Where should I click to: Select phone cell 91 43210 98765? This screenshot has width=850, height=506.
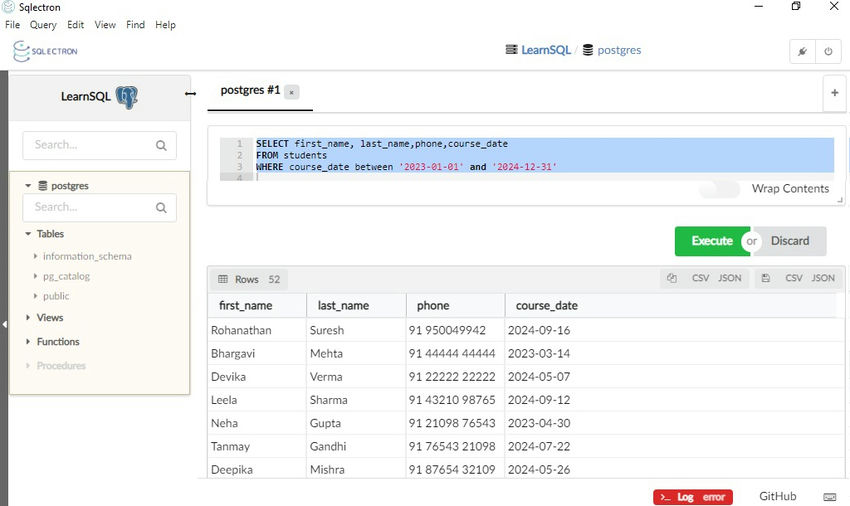455,400
